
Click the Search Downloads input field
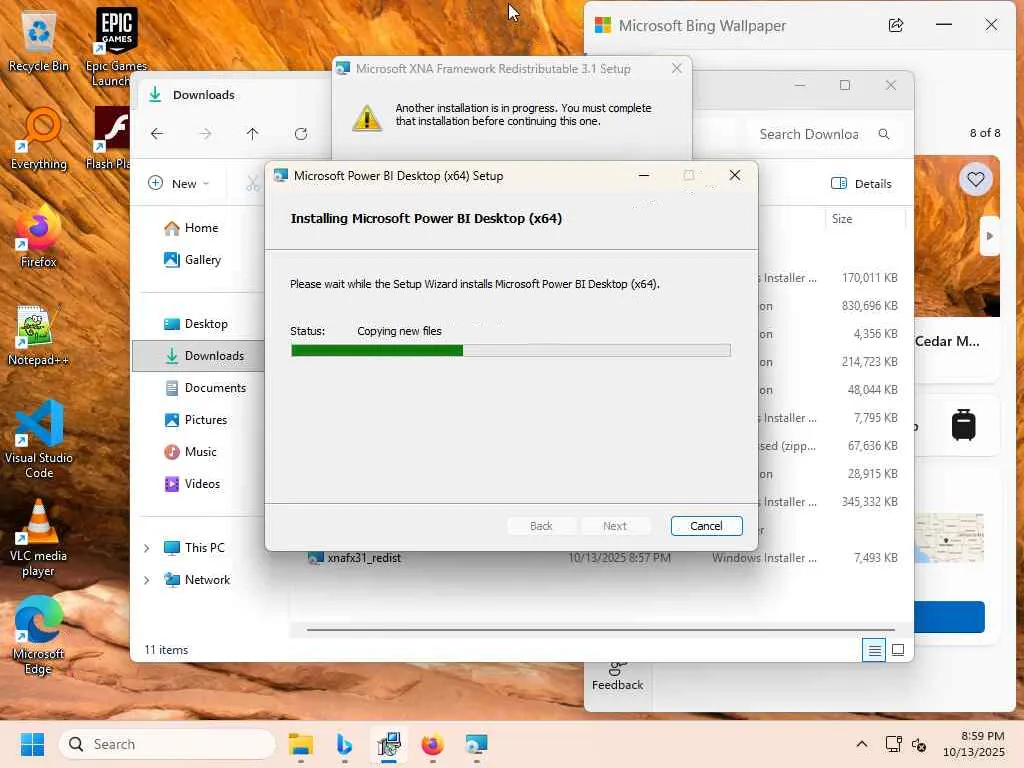tap(810, 134)
